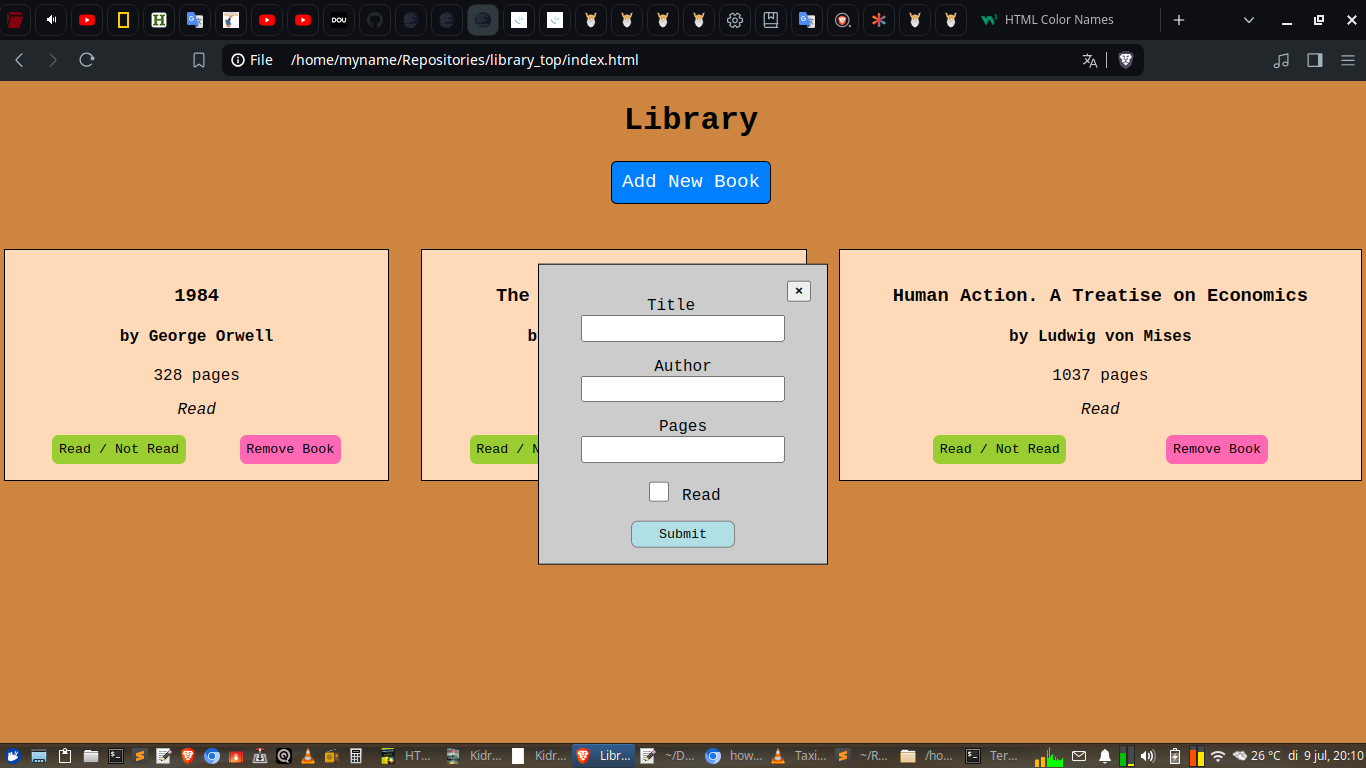This screenshot has height=768, width=1366.
Task: Click the Brave Shields icon in the address bar
Action: 1126,60
